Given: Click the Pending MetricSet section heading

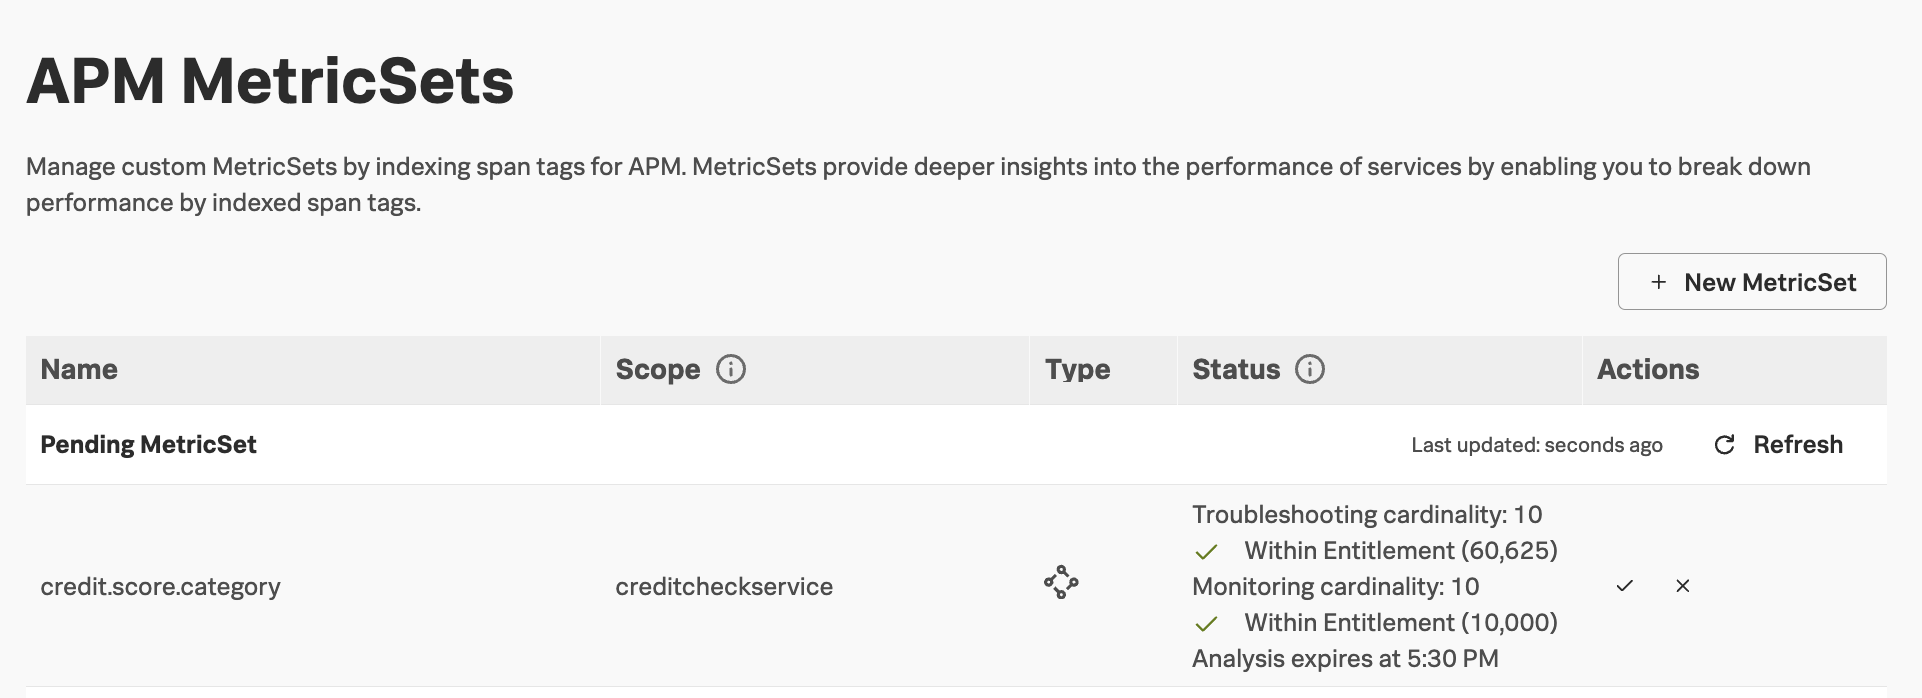Looking at the screenshot, I should click(148, 445).
